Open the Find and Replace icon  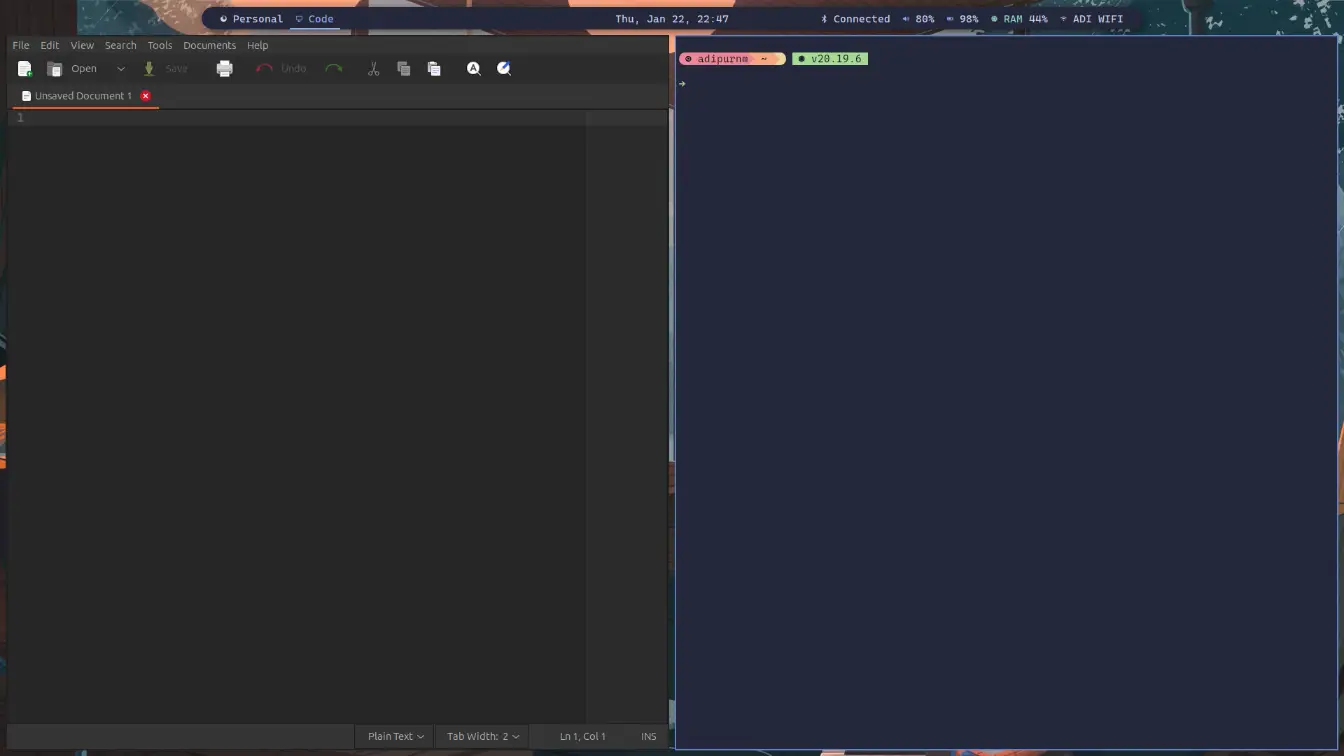[x=504, y=68]
